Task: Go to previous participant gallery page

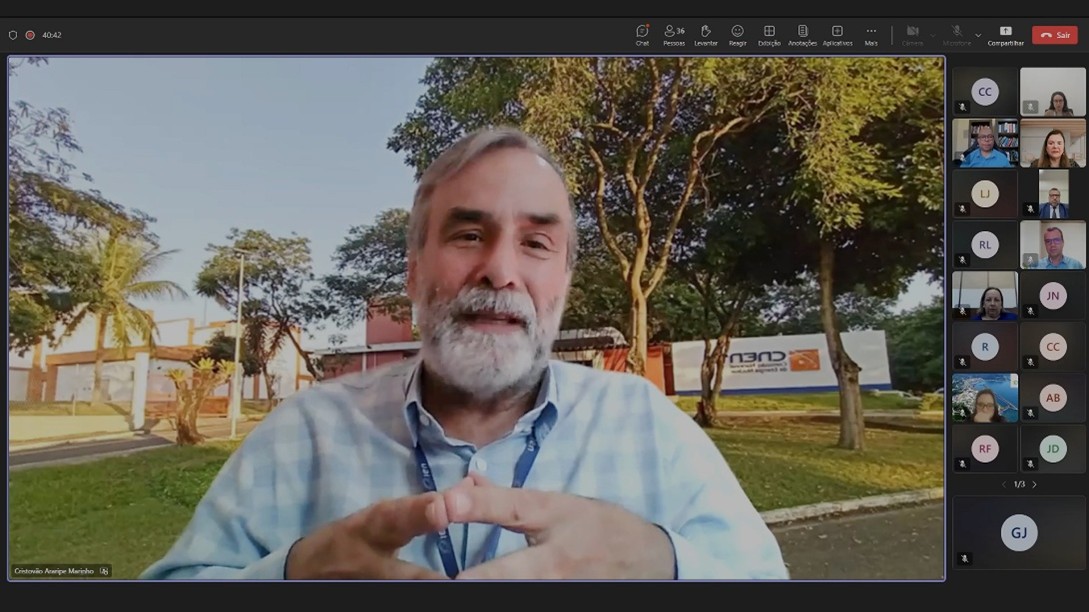Action: [1004, 484]
